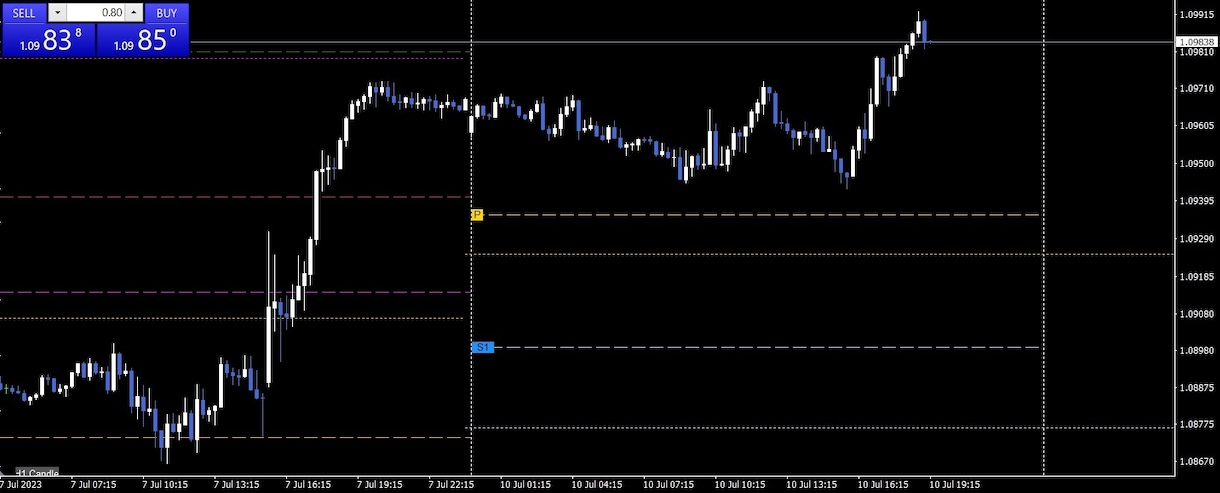Click the 7 Jul 07:15 time label
The height and width of the screenshot is (493, 1220).
coord(92,485)
